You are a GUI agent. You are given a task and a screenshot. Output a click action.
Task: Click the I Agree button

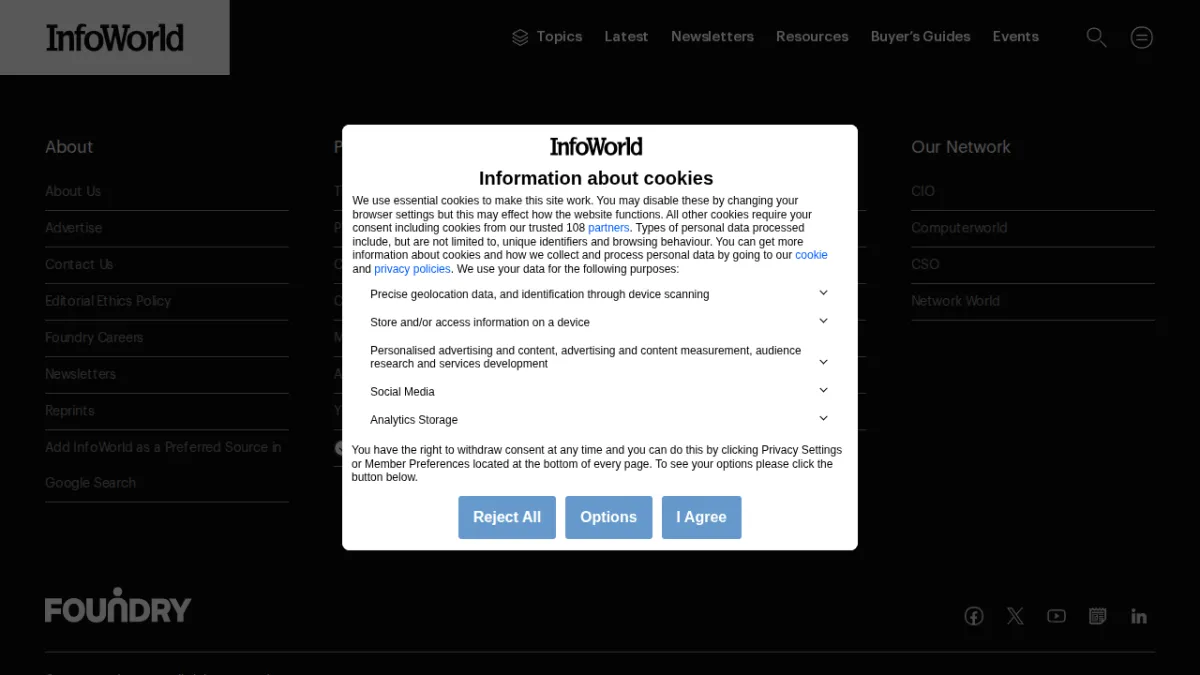pos(701,517)
